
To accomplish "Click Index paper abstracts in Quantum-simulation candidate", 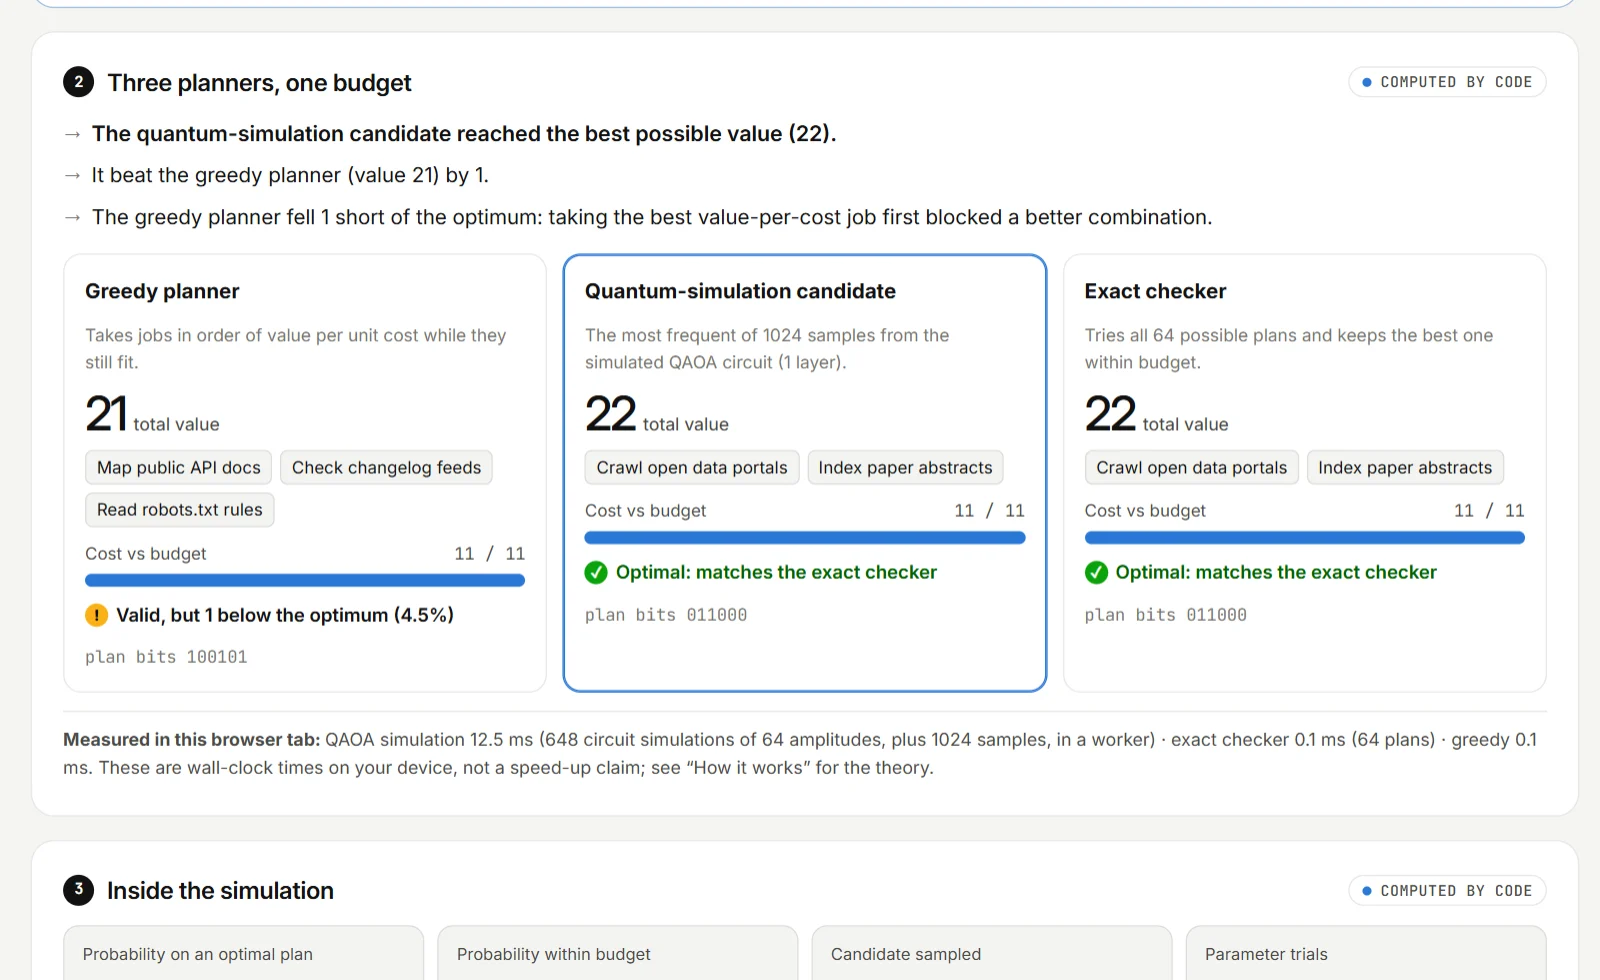I will tap(905, 468).
